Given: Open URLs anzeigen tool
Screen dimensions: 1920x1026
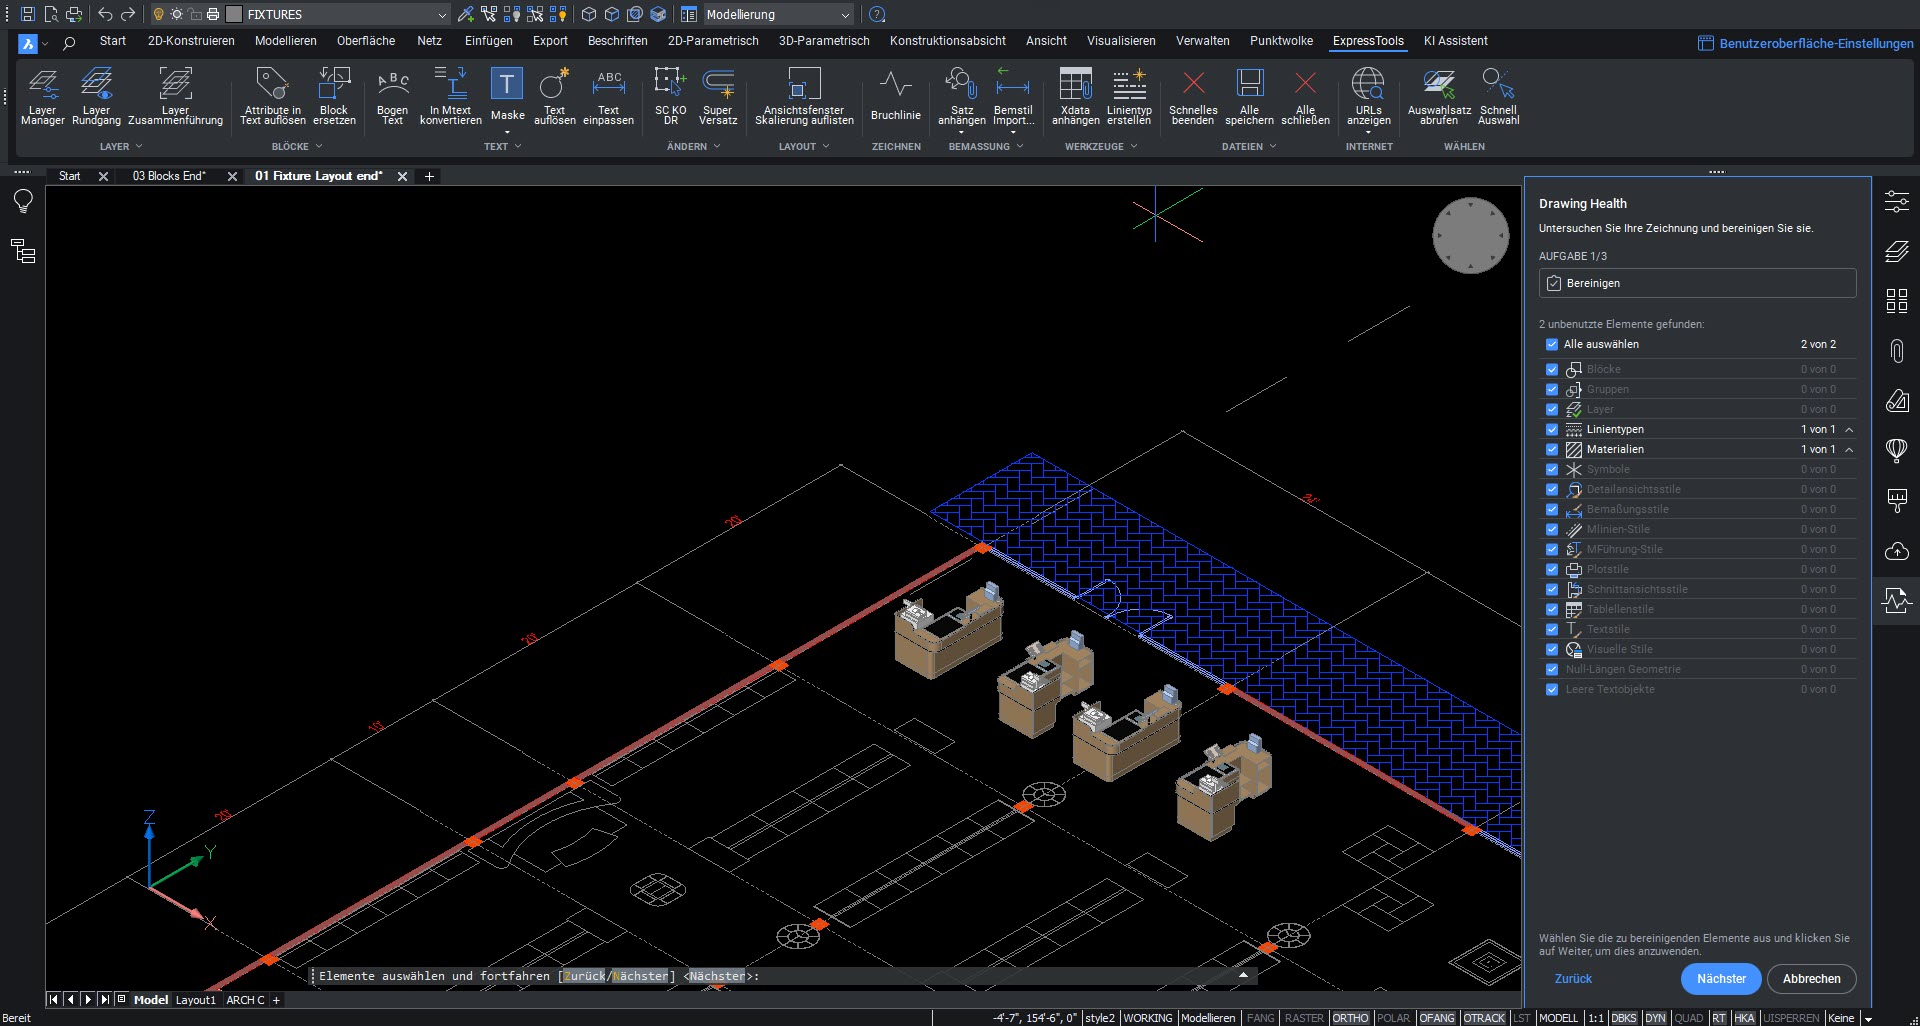Looking at the screenshot, I should tap(1368, 96).
